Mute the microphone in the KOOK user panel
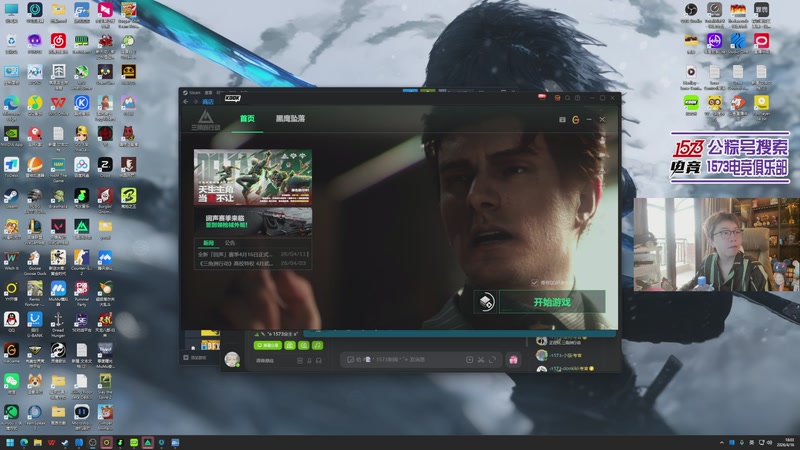Screen dimensions: 800x450 click(x=309, y=360)
